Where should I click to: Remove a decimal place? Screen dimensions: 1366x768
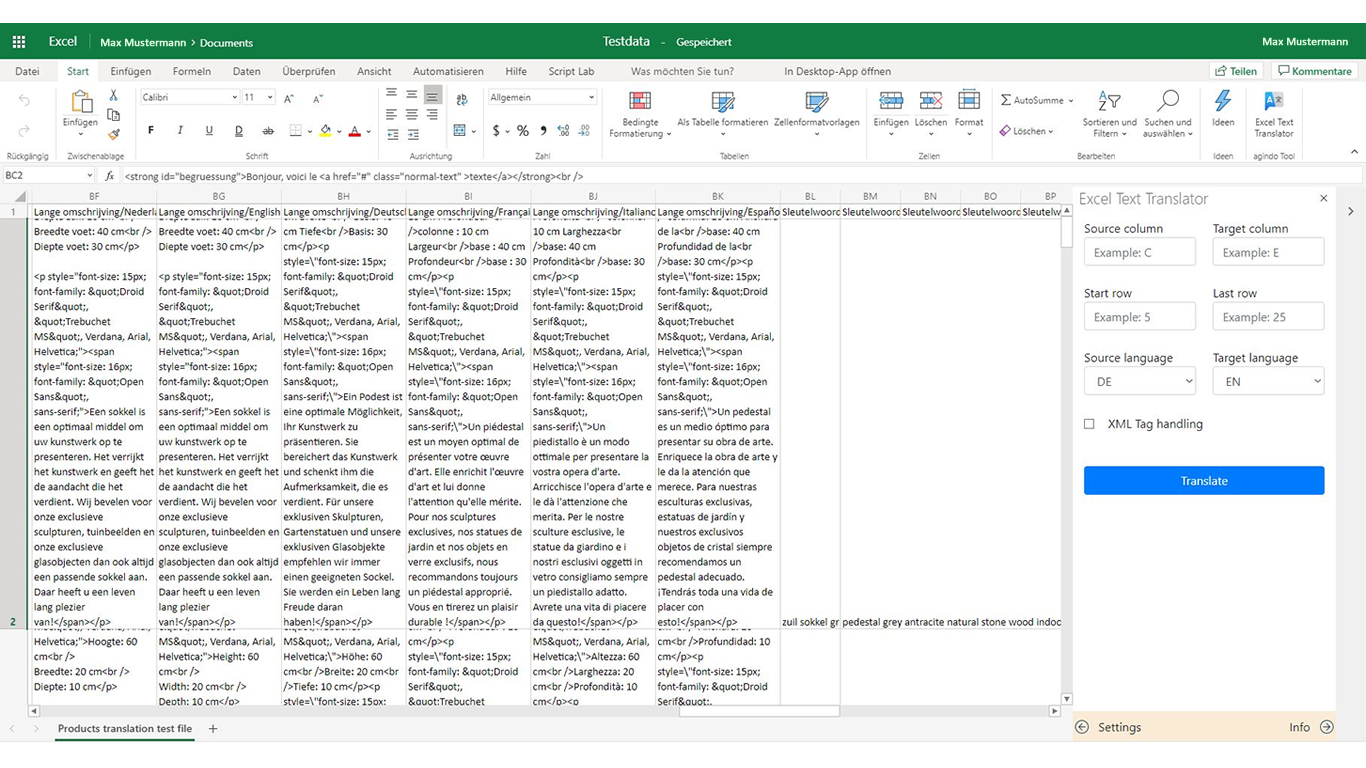[x=584, y=131]
